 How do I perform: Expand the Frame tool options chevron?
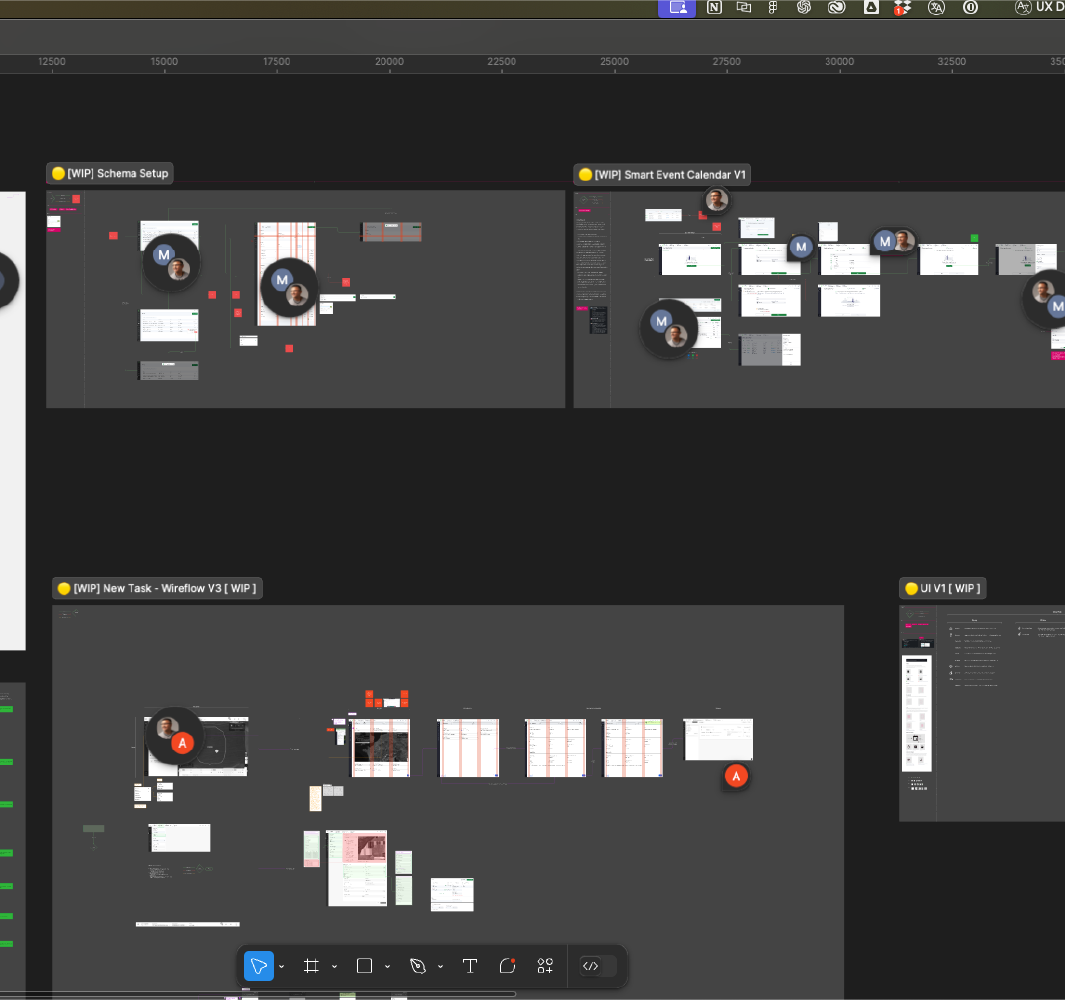[x=334, y=967]
